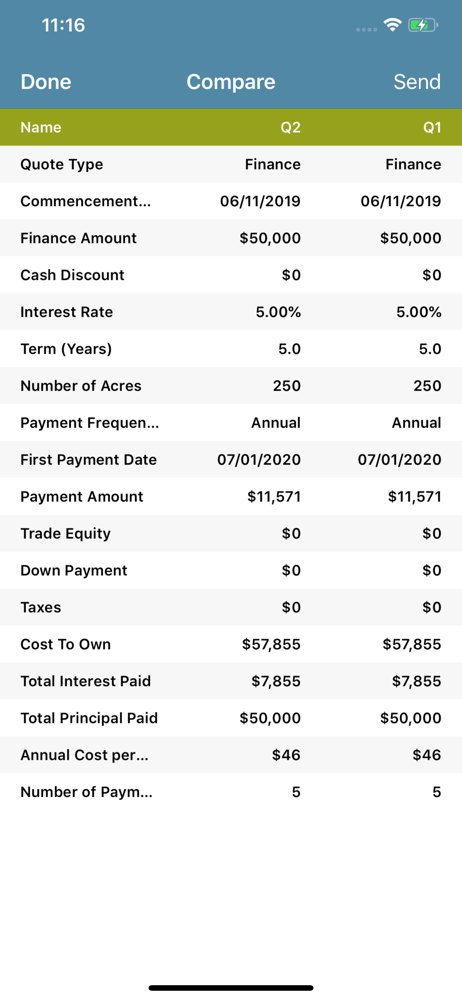Select Q2 First Payment Date 07/01/2020
This screenshot has width=462, height=1000.
[260, 460]
